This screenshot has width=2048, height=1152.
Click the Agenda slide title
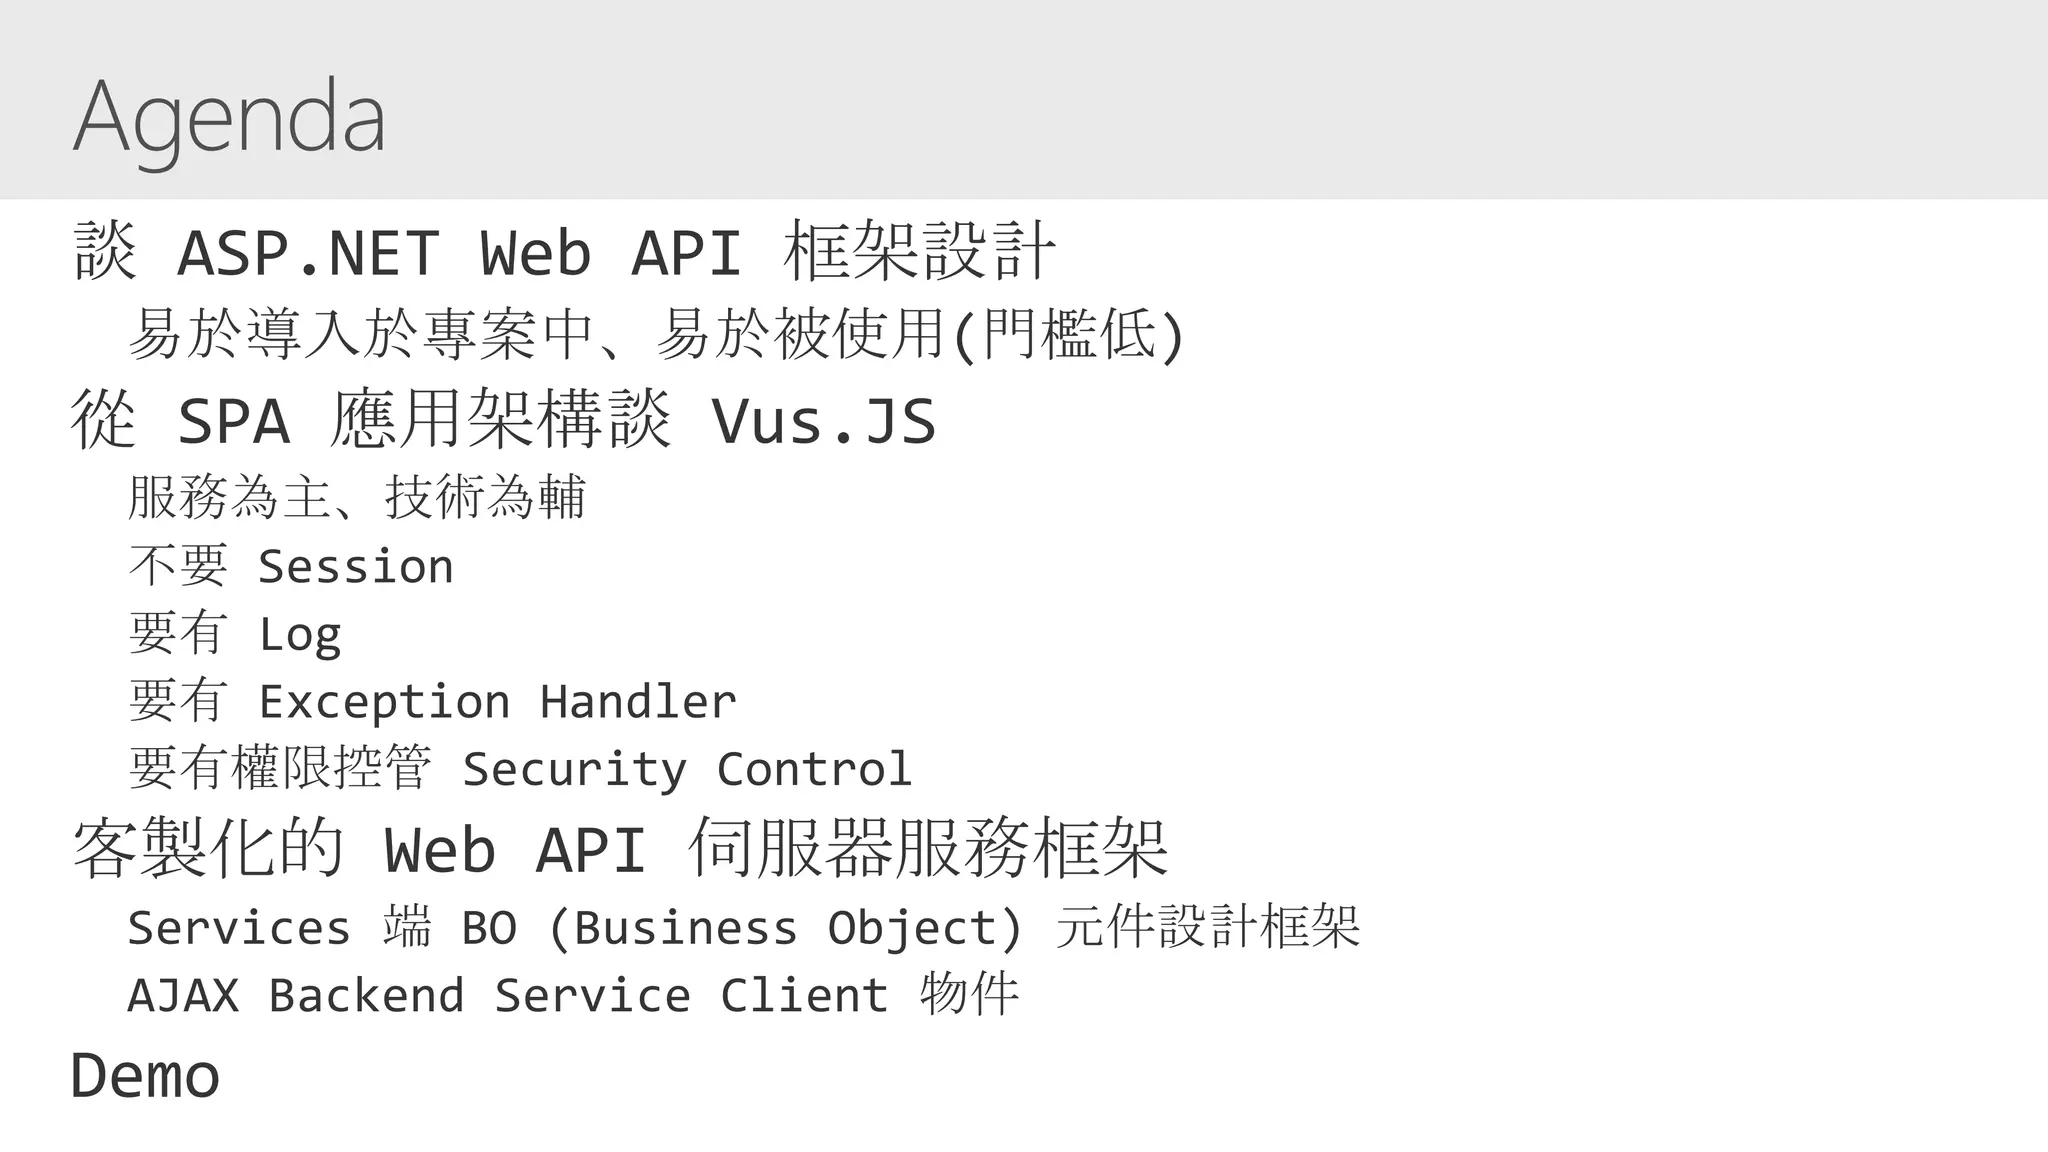click(x=229, y=120)
